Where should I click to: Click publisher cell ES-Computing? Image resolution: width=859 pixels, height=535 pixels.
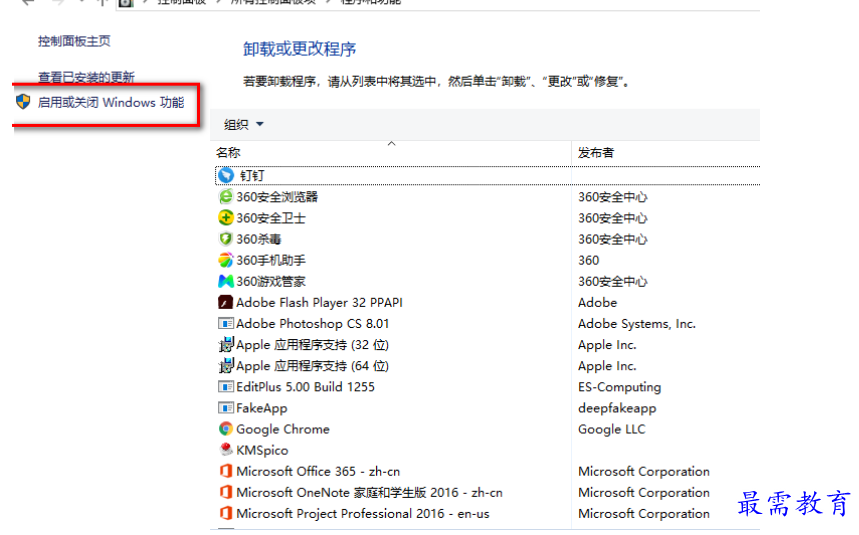(620, 387)
